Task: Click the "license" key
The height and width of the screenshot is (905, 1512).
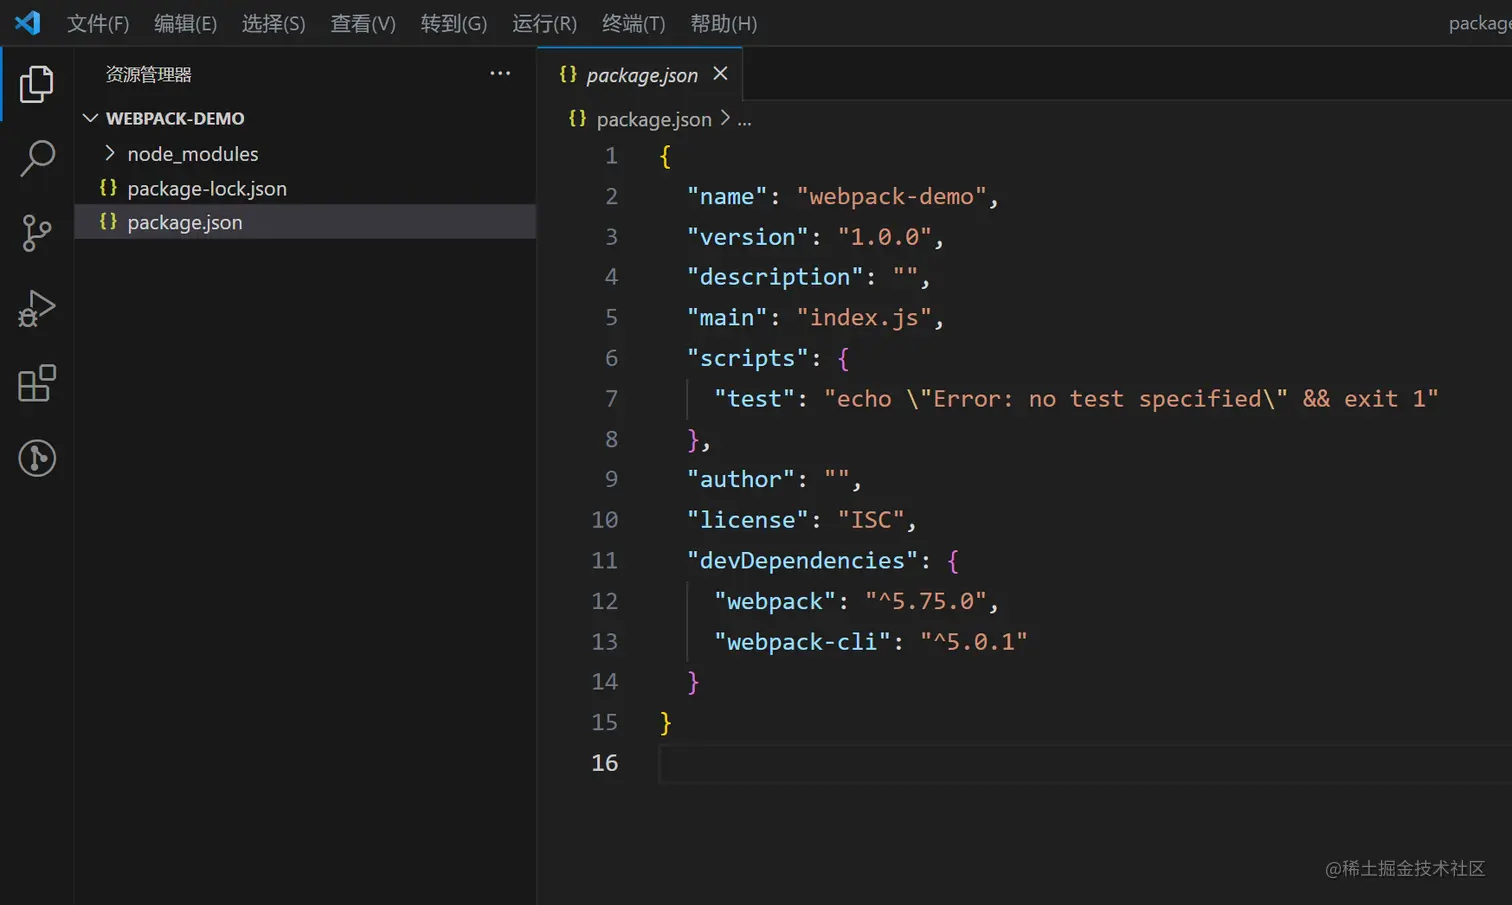Action: click(747, 520)
